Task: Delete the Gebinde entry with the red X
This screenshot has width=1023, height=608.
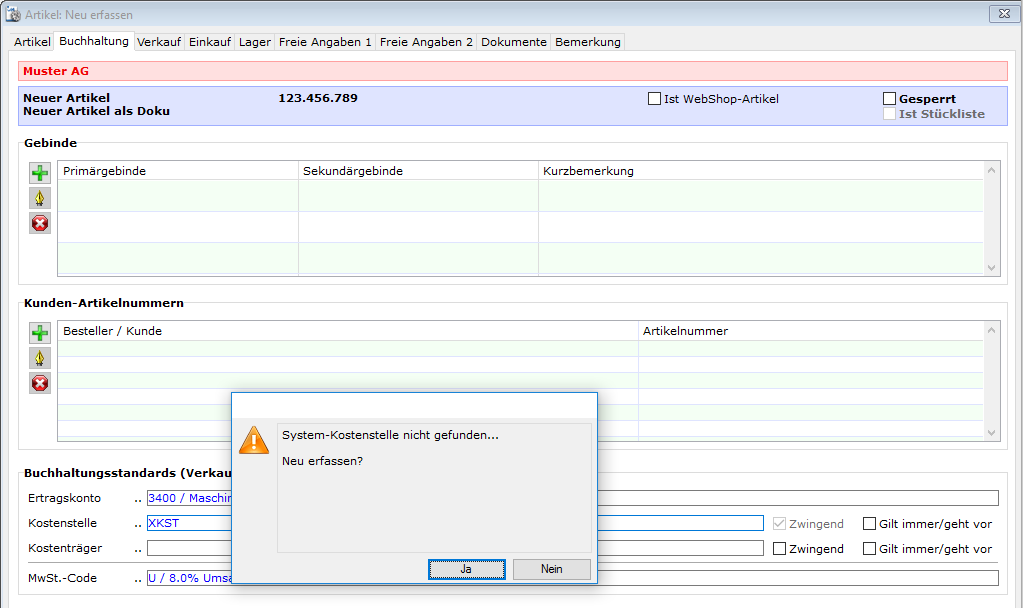Action: coord(40,223)
